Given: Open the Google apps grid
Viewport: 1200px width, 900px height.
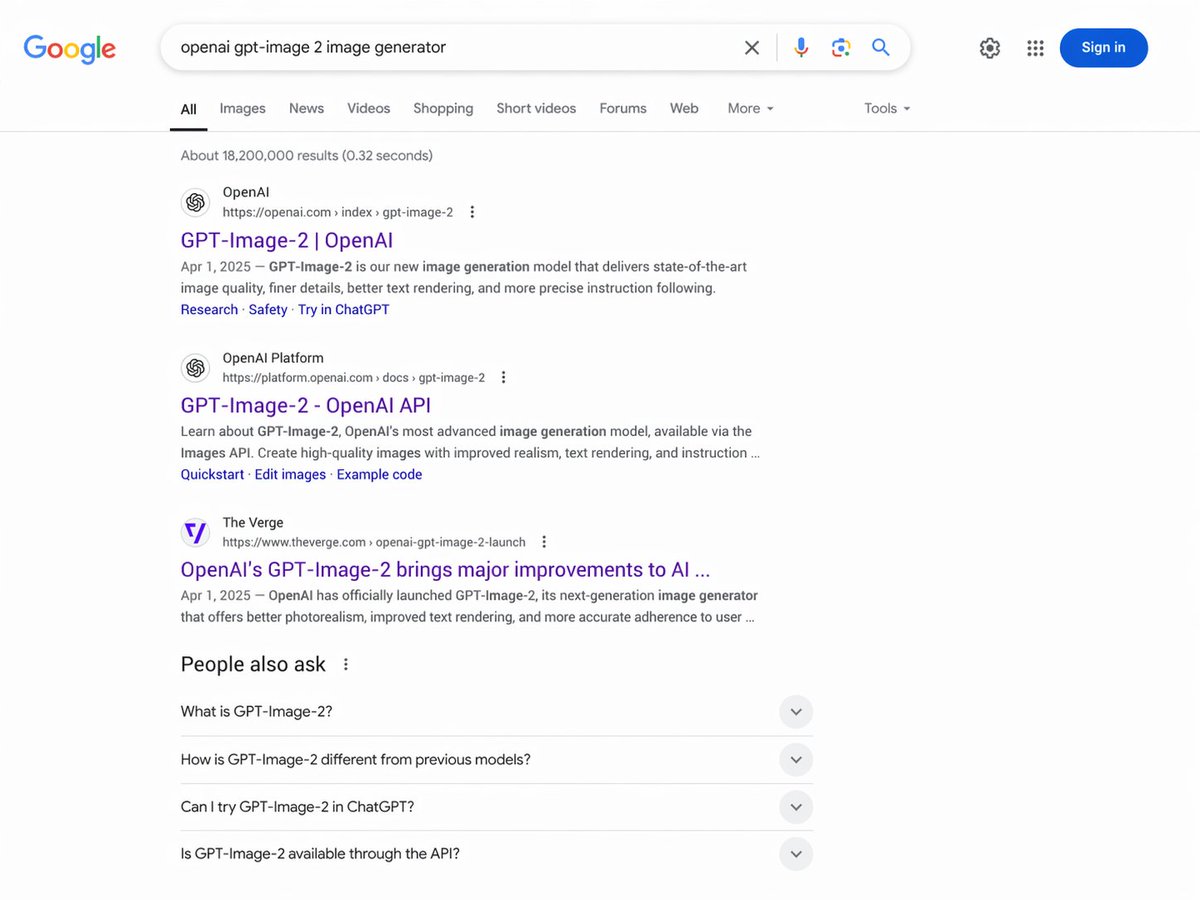Looking at the screenshot, I should click(x=1035, y=47).
